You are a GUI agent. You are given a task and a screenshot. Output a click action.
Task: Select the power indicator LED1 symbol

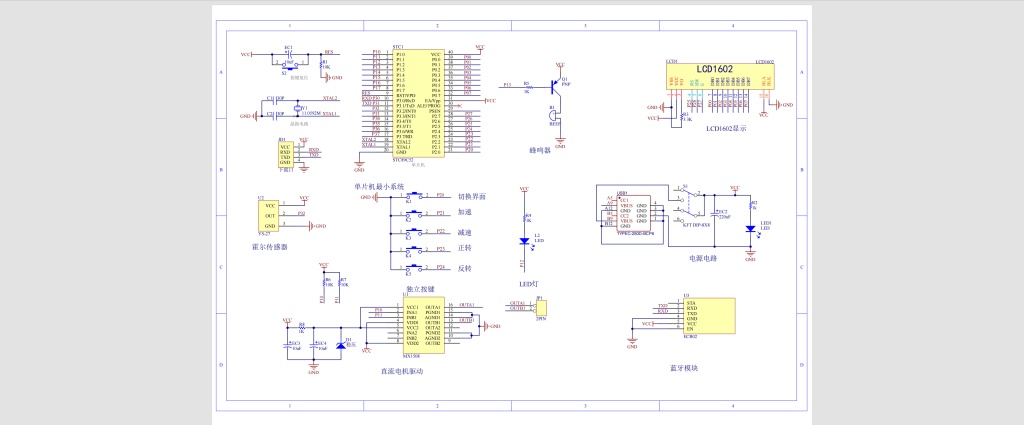click(x=750, y=229)
